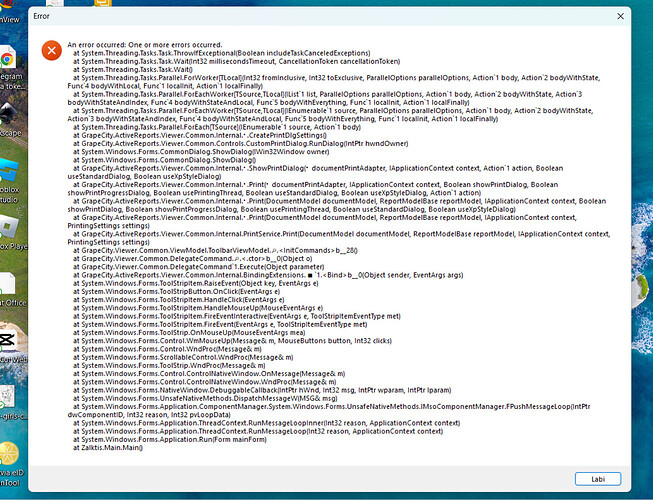653x500 pixels.
Task: Click the 'Task.ThrowIfExceptional' stack trace line
Action: point(200,54)
